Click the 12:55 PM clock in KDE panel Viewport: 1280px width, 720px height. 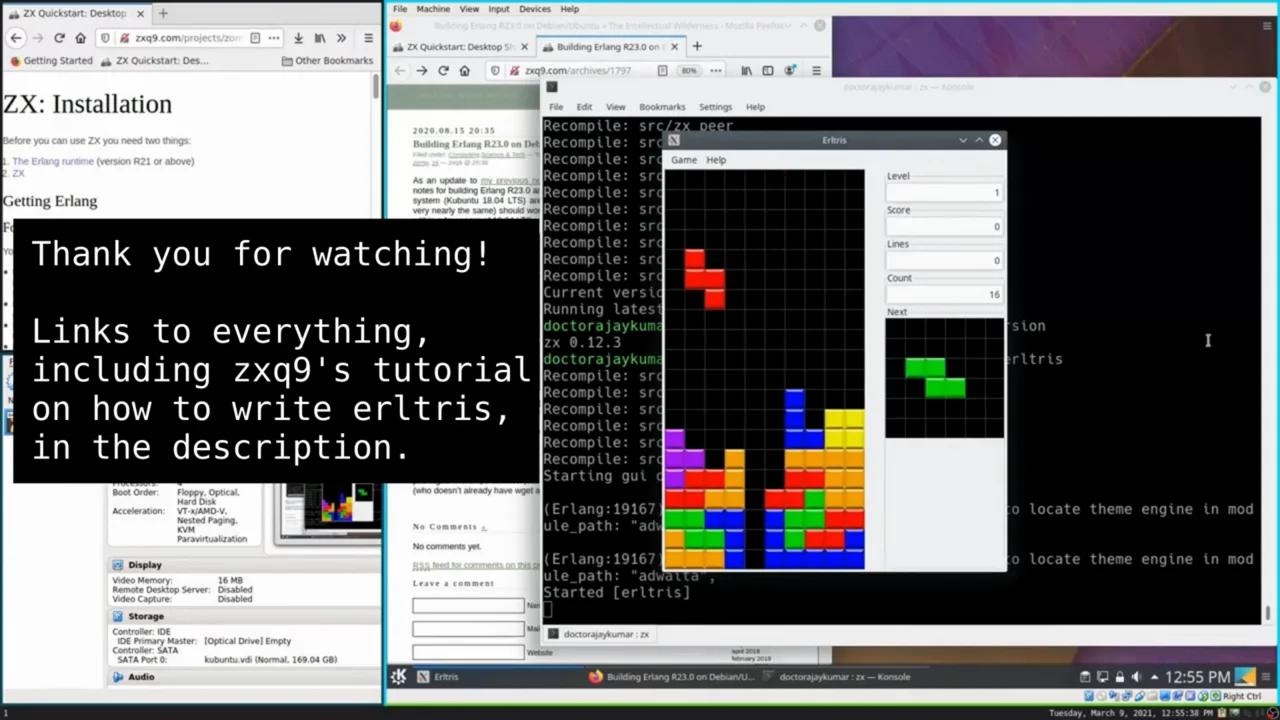tap(1197, 677)
